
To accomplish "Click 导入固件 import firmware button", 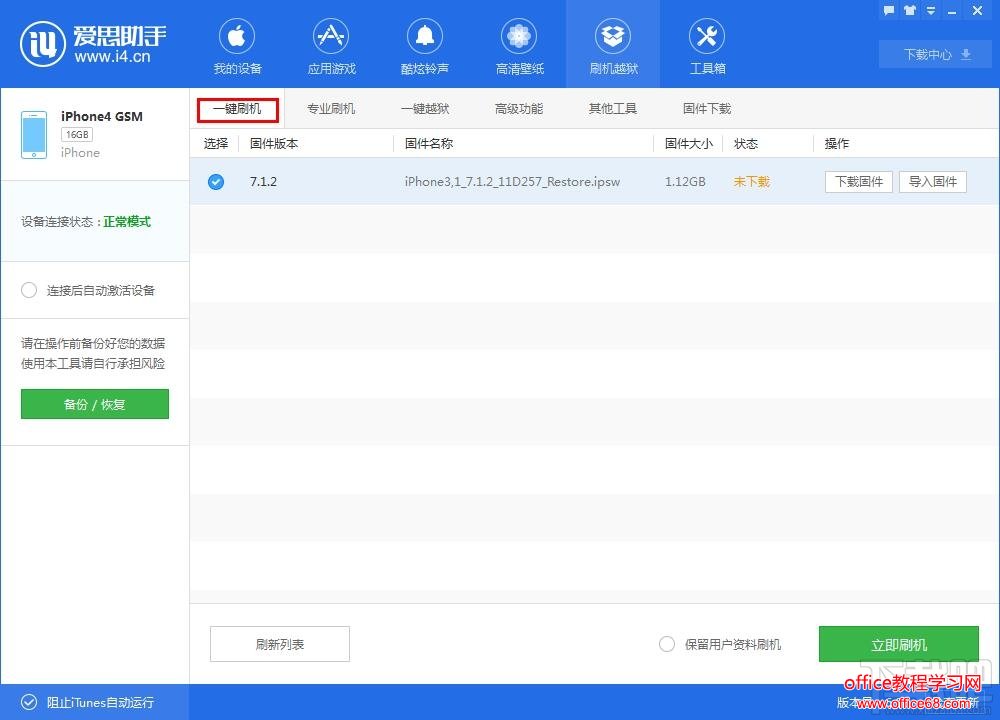I will point(932,182).
